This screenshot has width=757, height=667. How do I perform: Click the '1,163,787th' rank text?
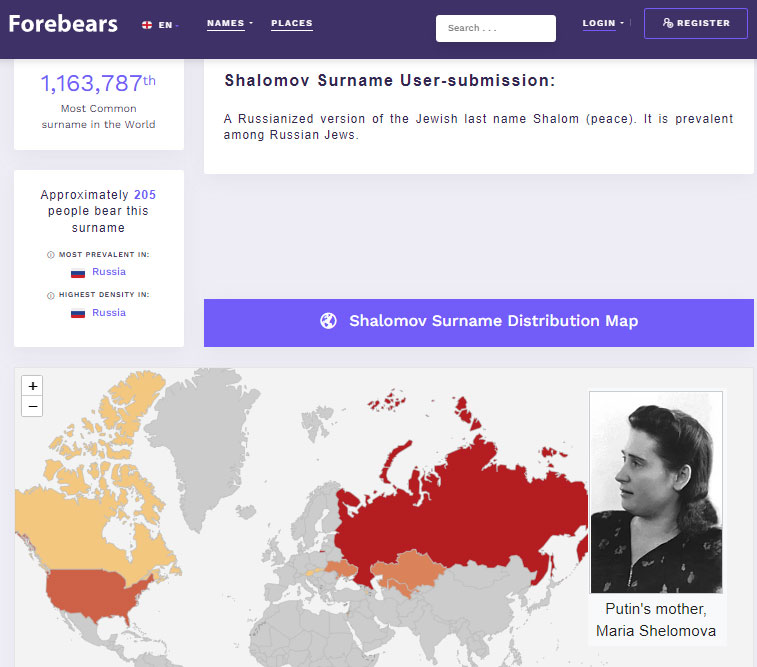click(98, 83)
